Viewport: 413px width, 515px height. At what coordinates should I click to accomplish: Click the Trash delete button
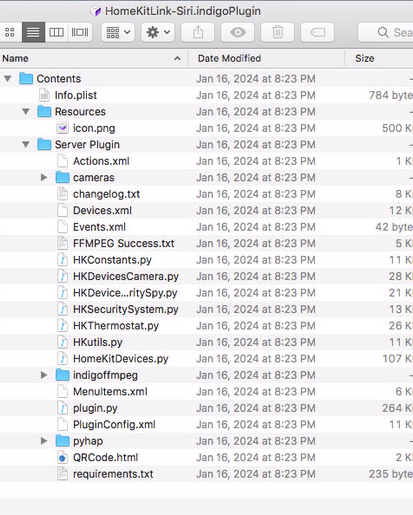[x=277, y=32]
